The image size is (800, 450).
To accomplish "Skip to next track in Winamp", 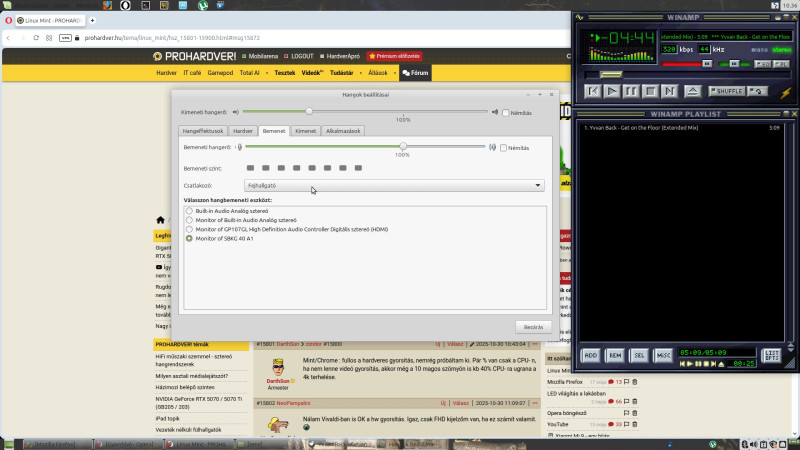I will tap(669, 91).
